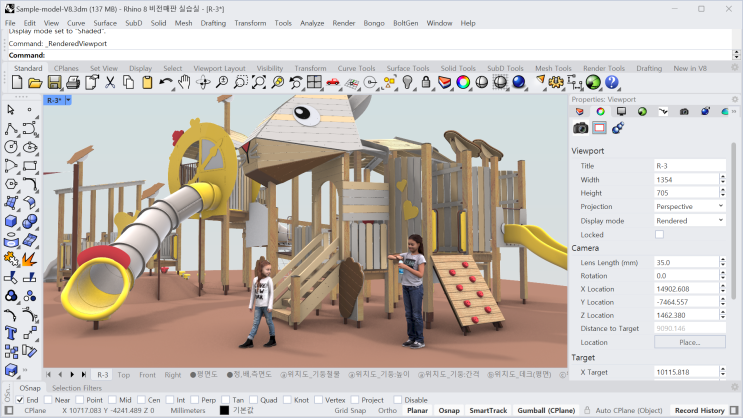Image resolution: width=743 pixels, height=418 pixels.
Task: Click the Undo arrow icon
Action: (165, 82)
